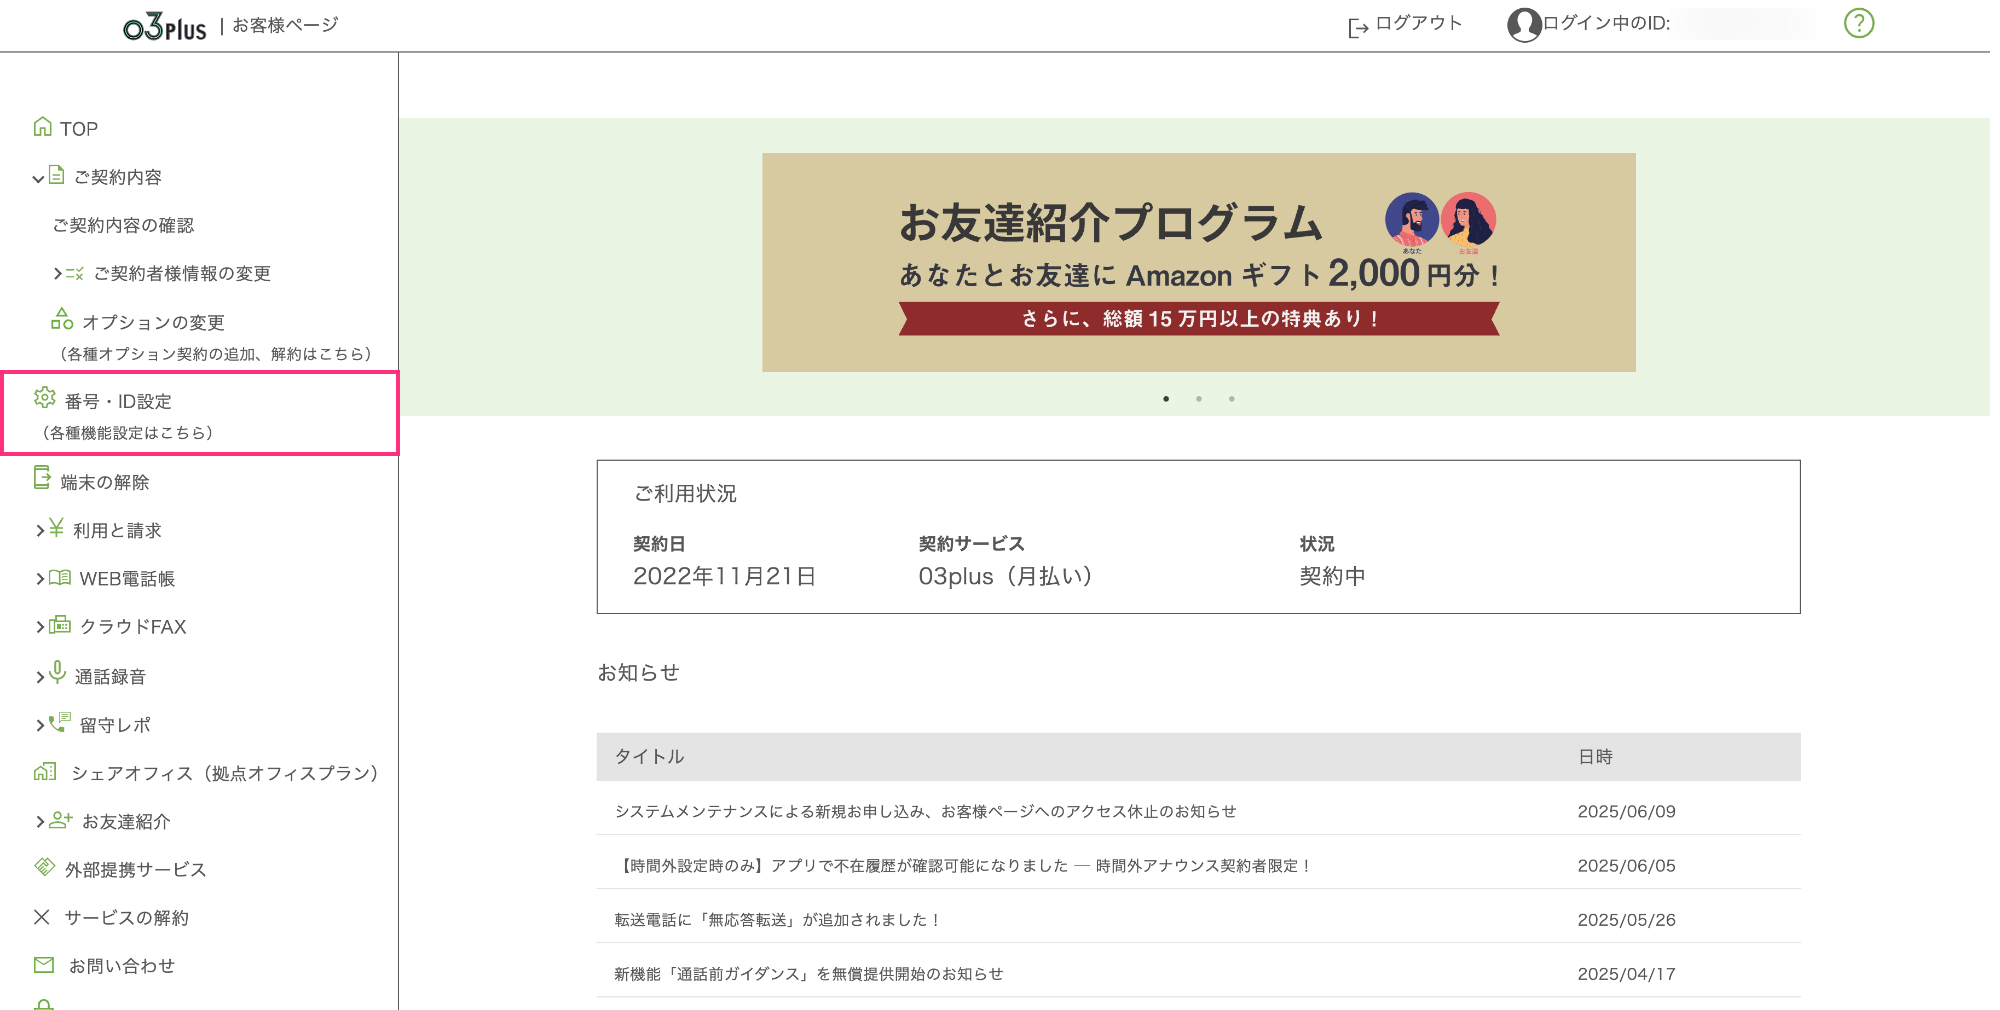The width and height of the screenshot is (2000, 1010).
Task: Click the 通話録音 microphone icon
Action: click(x=56, y=674)
